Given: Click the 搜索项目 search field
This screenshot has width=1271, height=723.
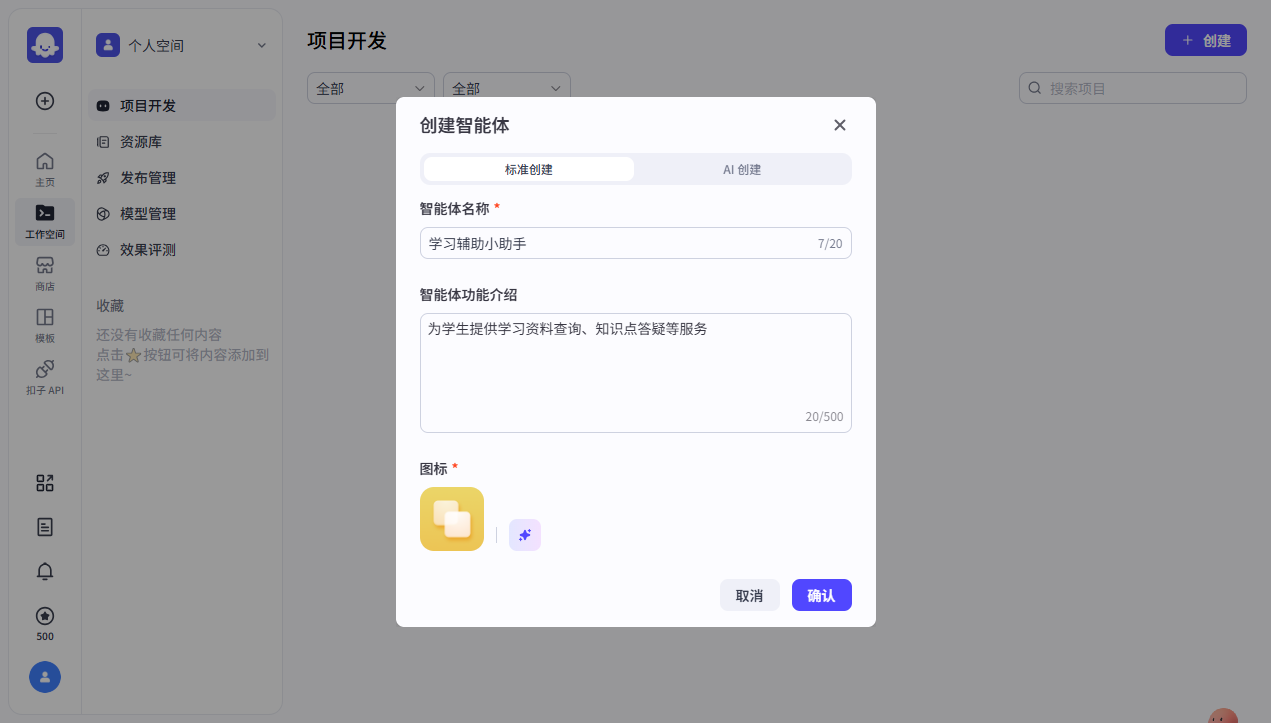Looking at the screenshot, I should [x=1132, y=88].
